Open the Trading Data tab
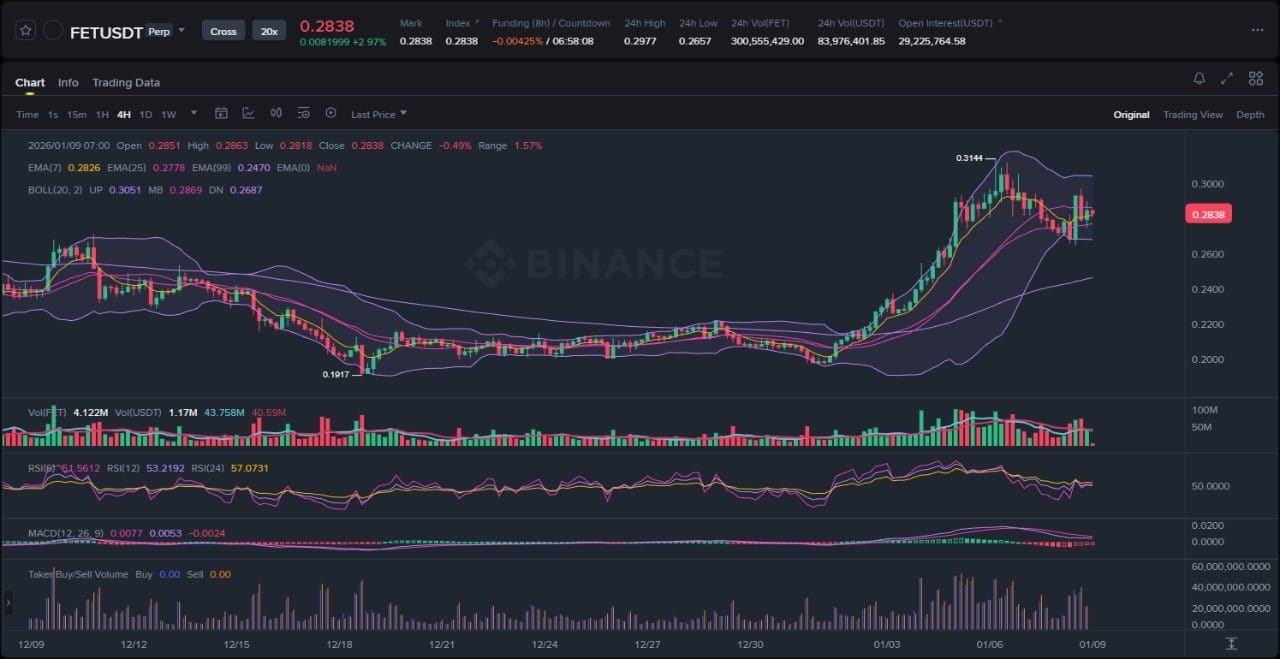 tap(126, 83)
